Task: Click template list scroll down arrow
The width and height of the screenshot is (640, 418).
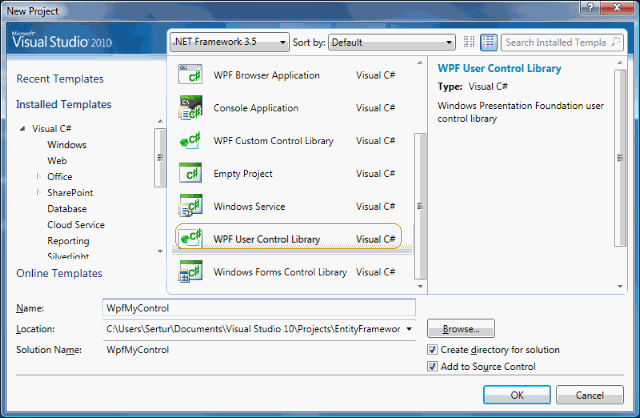Action: 420,286
